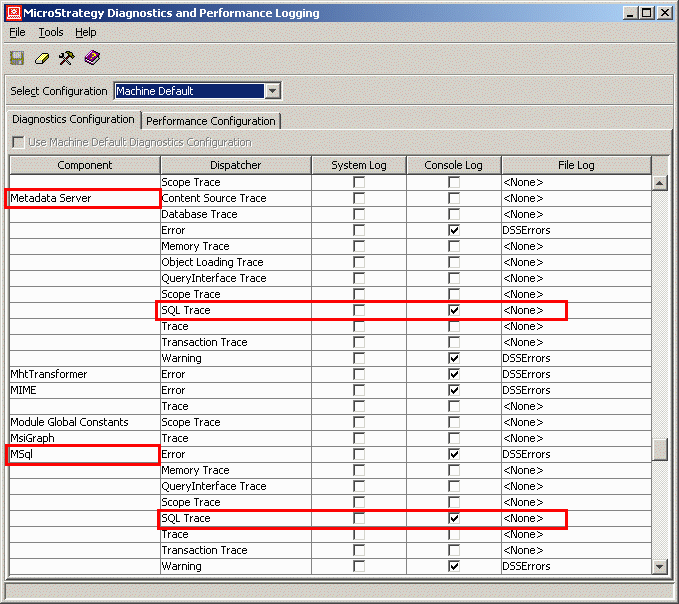Viewport: 679px width, 604px height.
Task: Click the vertical scrollbar up arrow
Action: point(659,183)
